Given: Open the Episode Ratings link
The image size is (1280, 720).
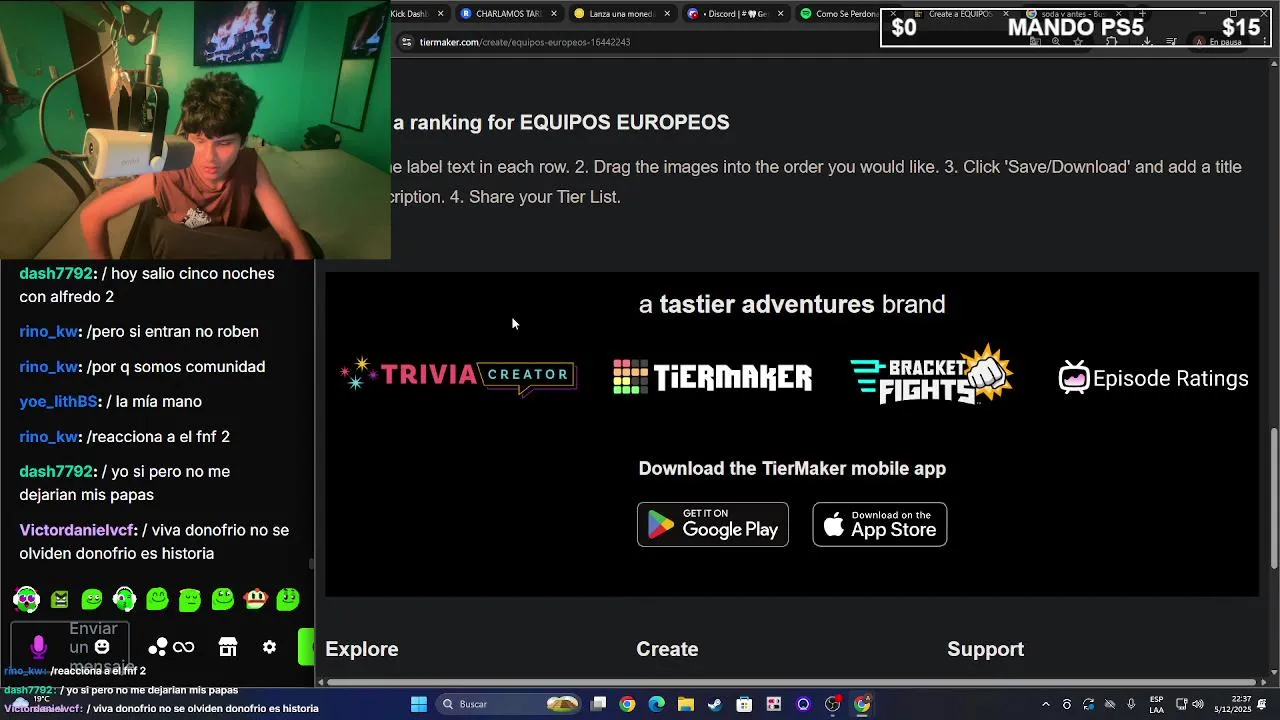Looking at the screenshot, I should (x=1153, y=378).
